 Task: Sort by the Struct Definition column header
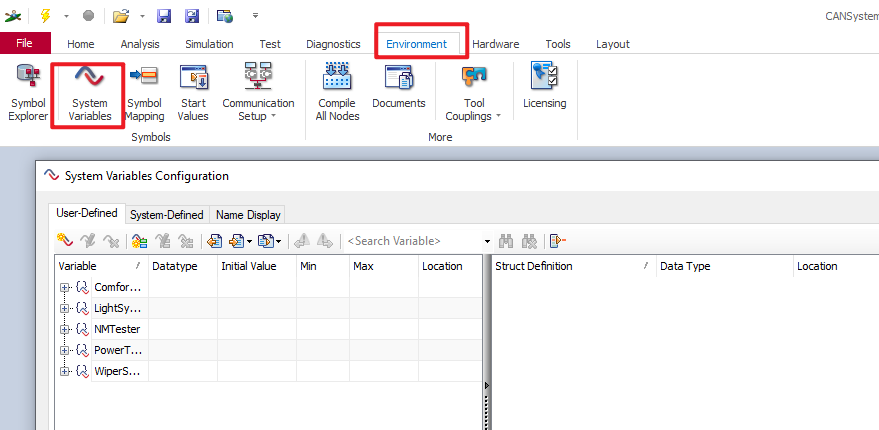(573, 266)
